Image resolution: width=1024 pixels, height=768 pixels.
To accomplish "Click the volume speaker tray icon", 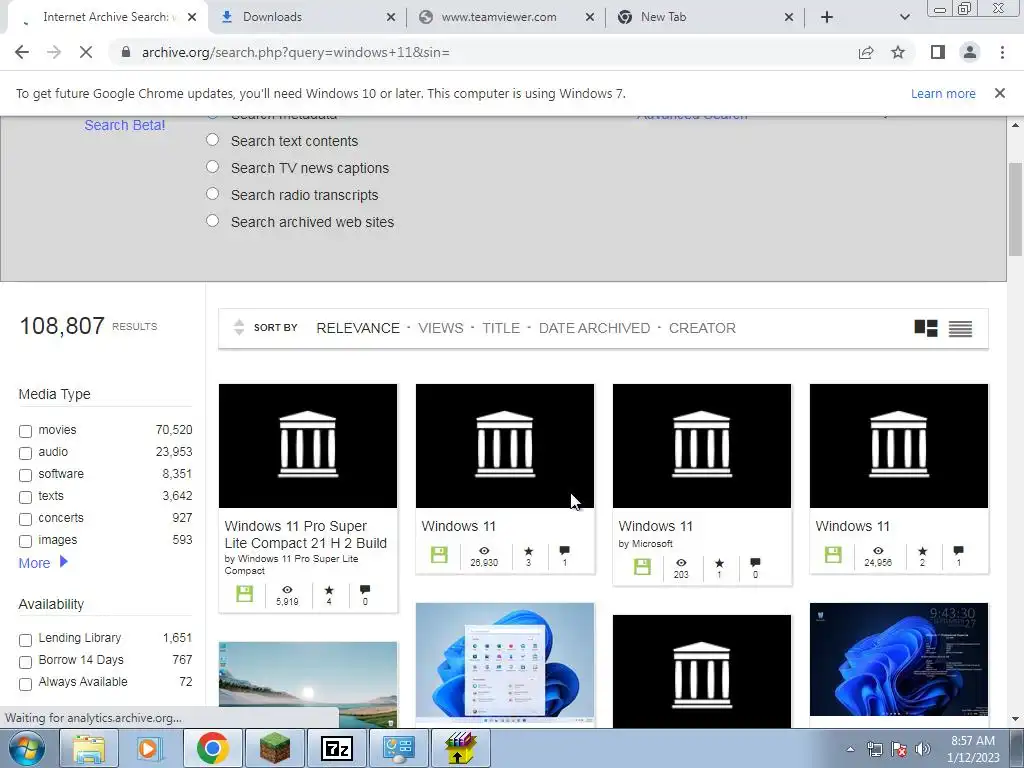I will [922, 749].
